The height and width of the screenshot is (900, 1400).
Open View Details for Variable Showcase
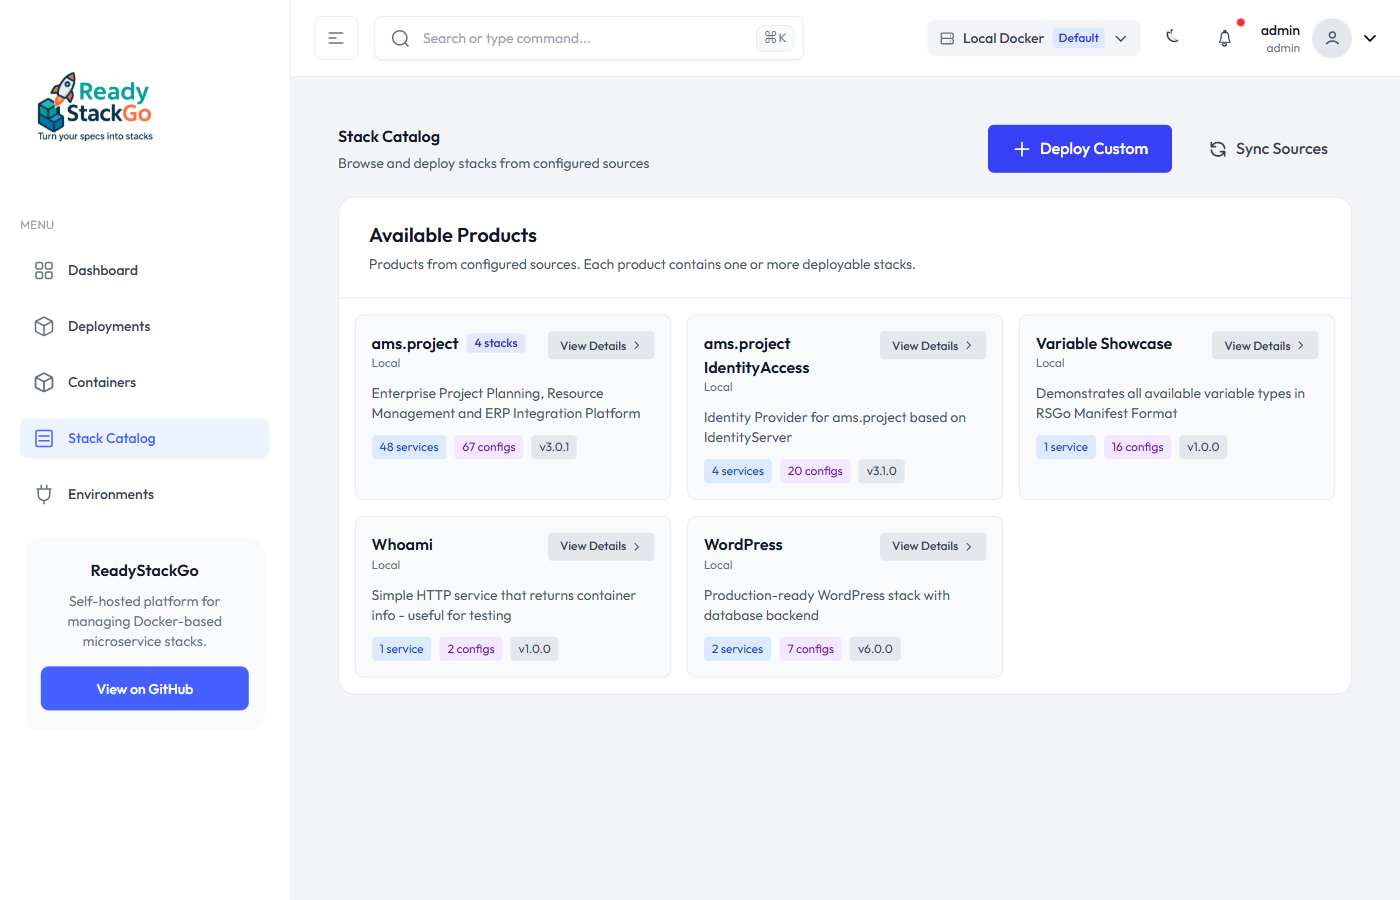coord(1264,346)
